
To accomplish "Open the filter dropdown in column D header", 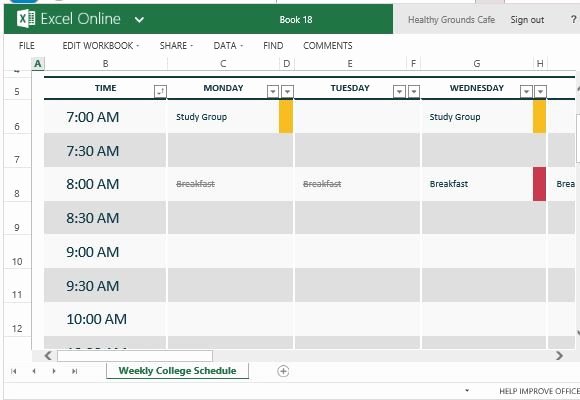I will pos(287,91).
